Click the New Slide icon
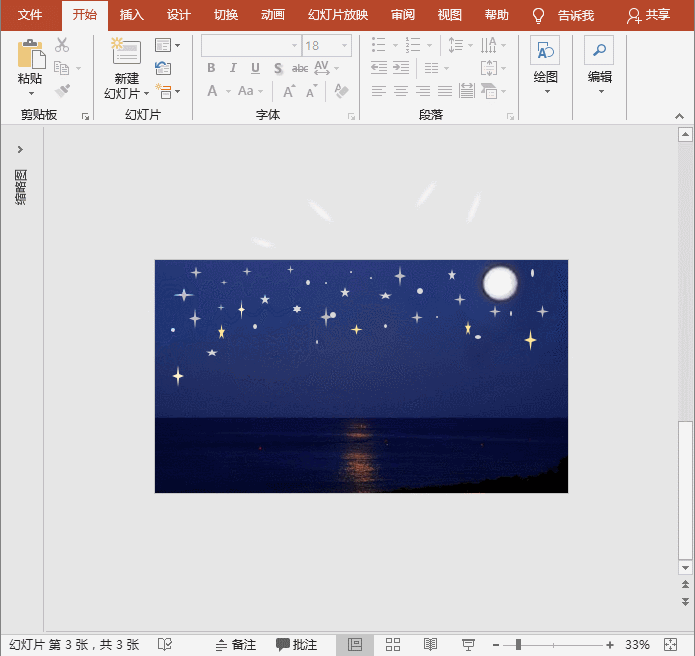 coord(126,51)
